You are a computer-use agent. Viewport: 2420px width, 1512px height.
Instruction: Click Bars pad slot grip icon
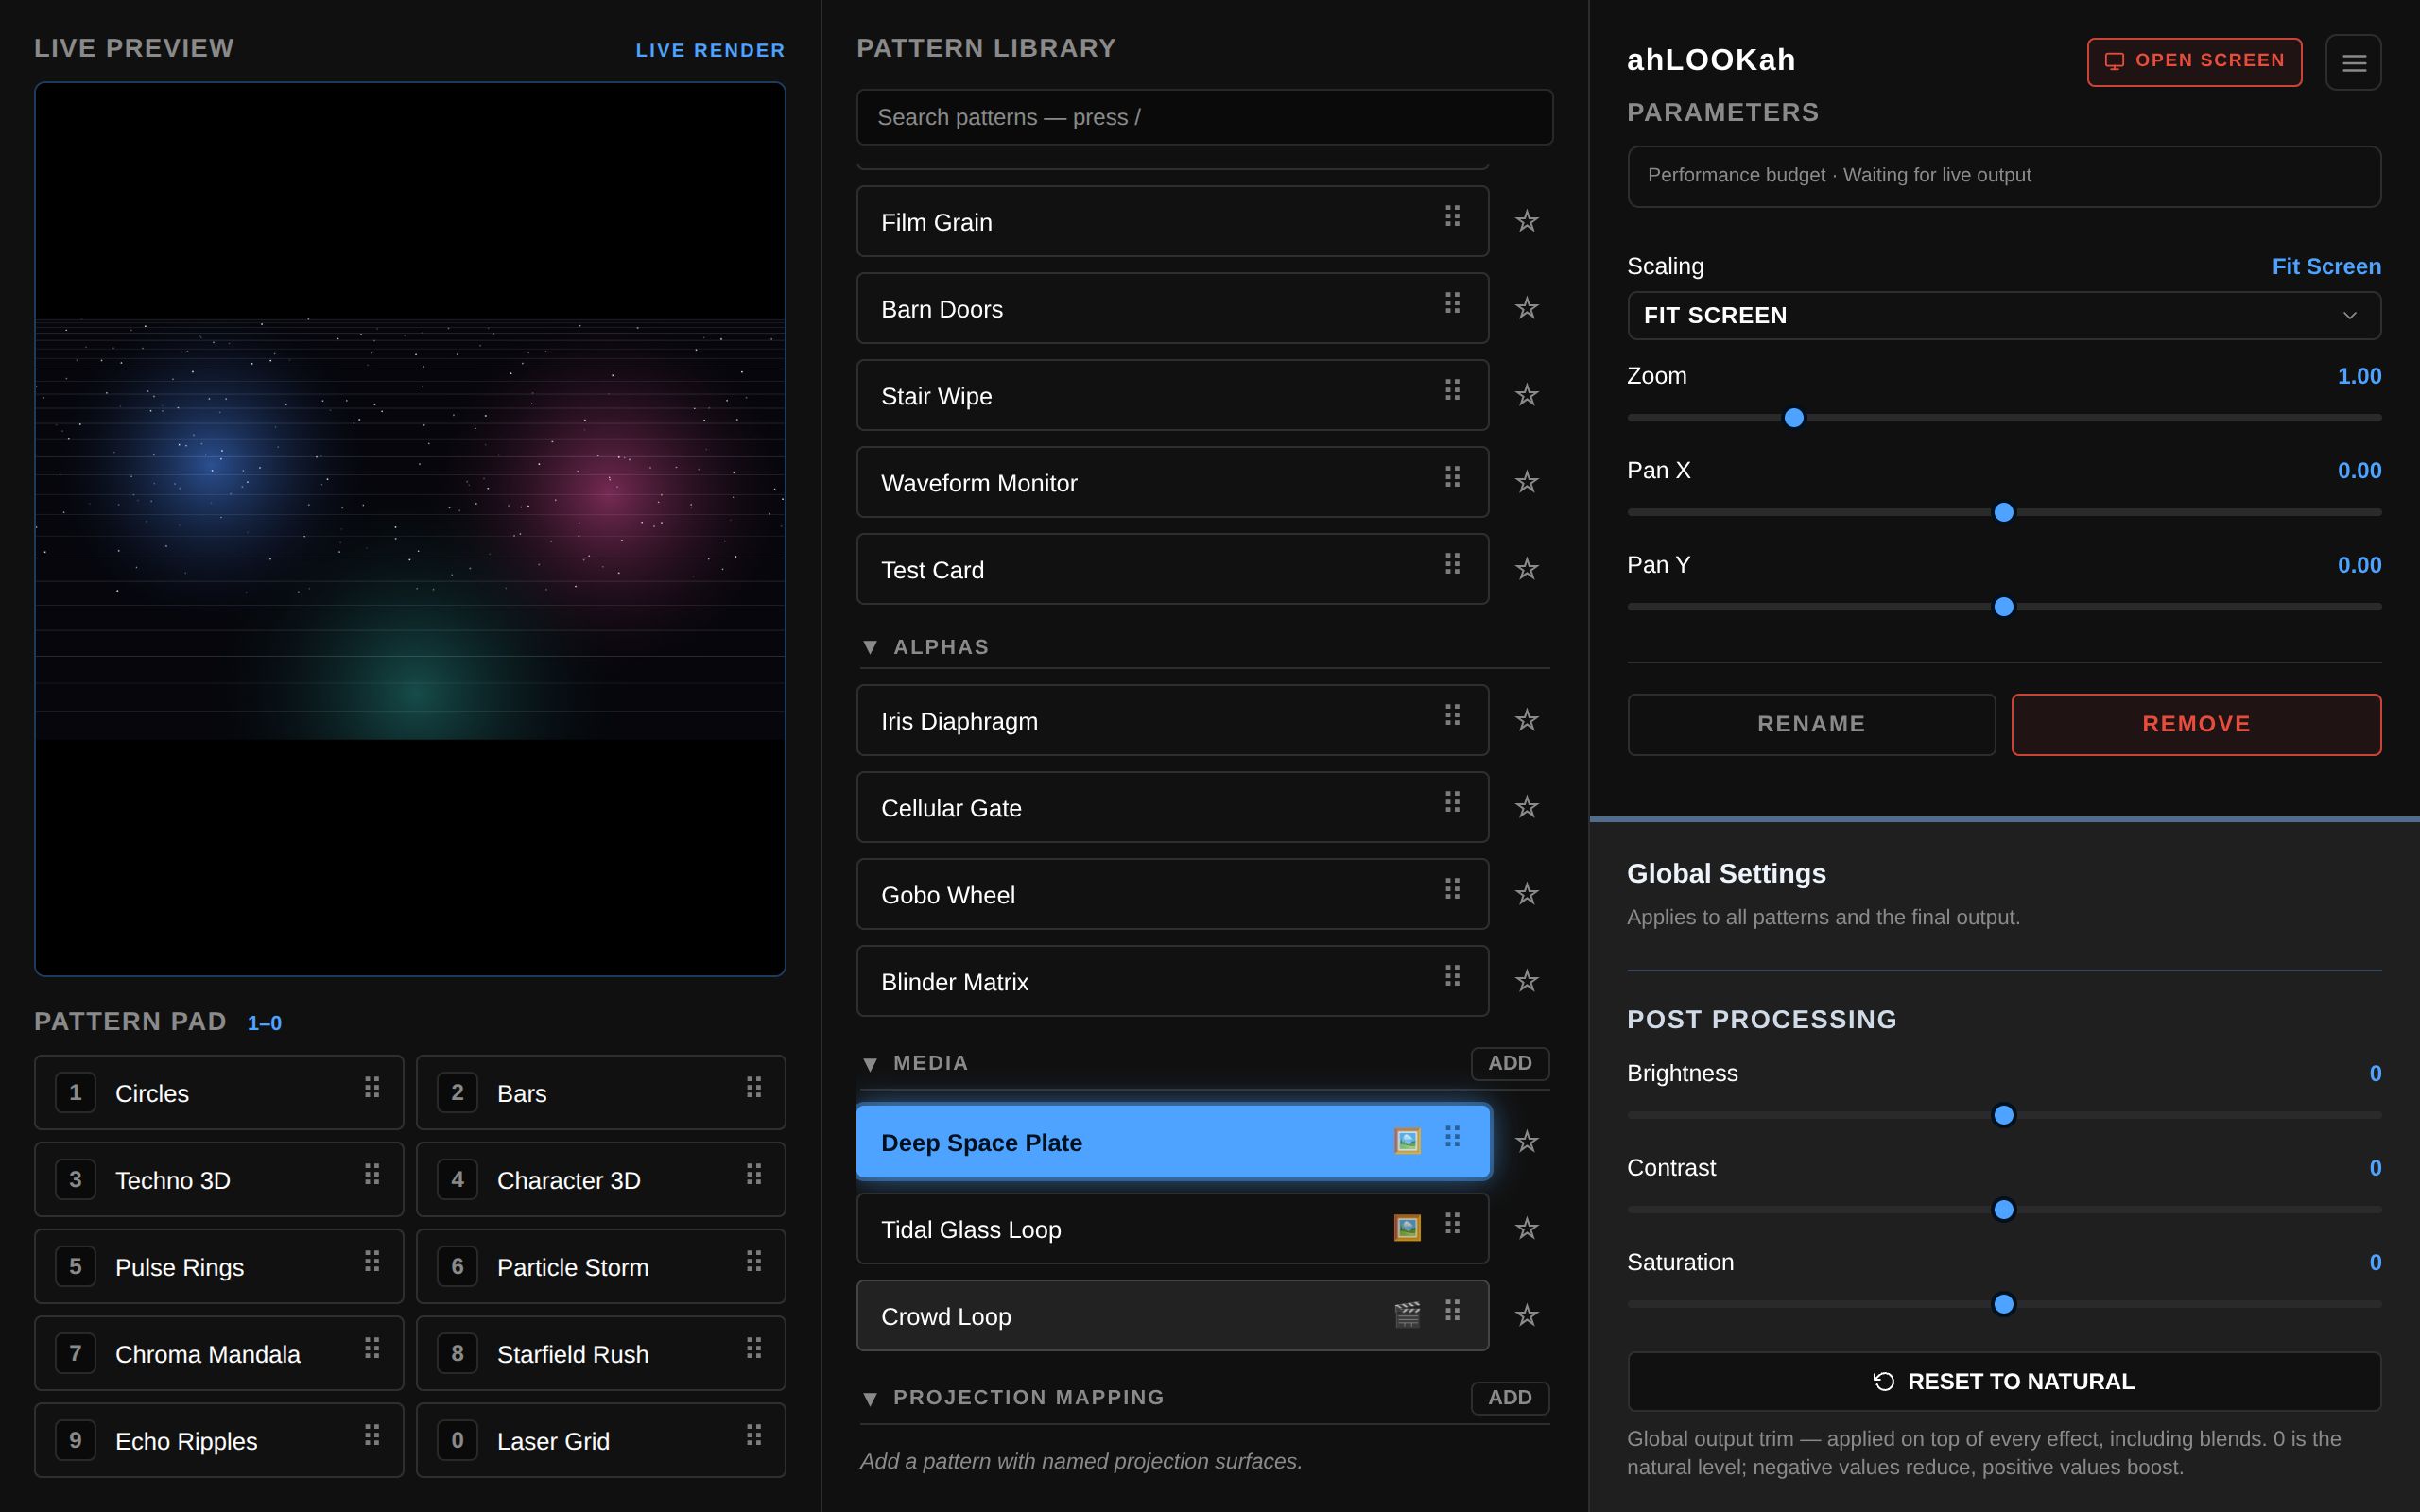(754, 1087)
